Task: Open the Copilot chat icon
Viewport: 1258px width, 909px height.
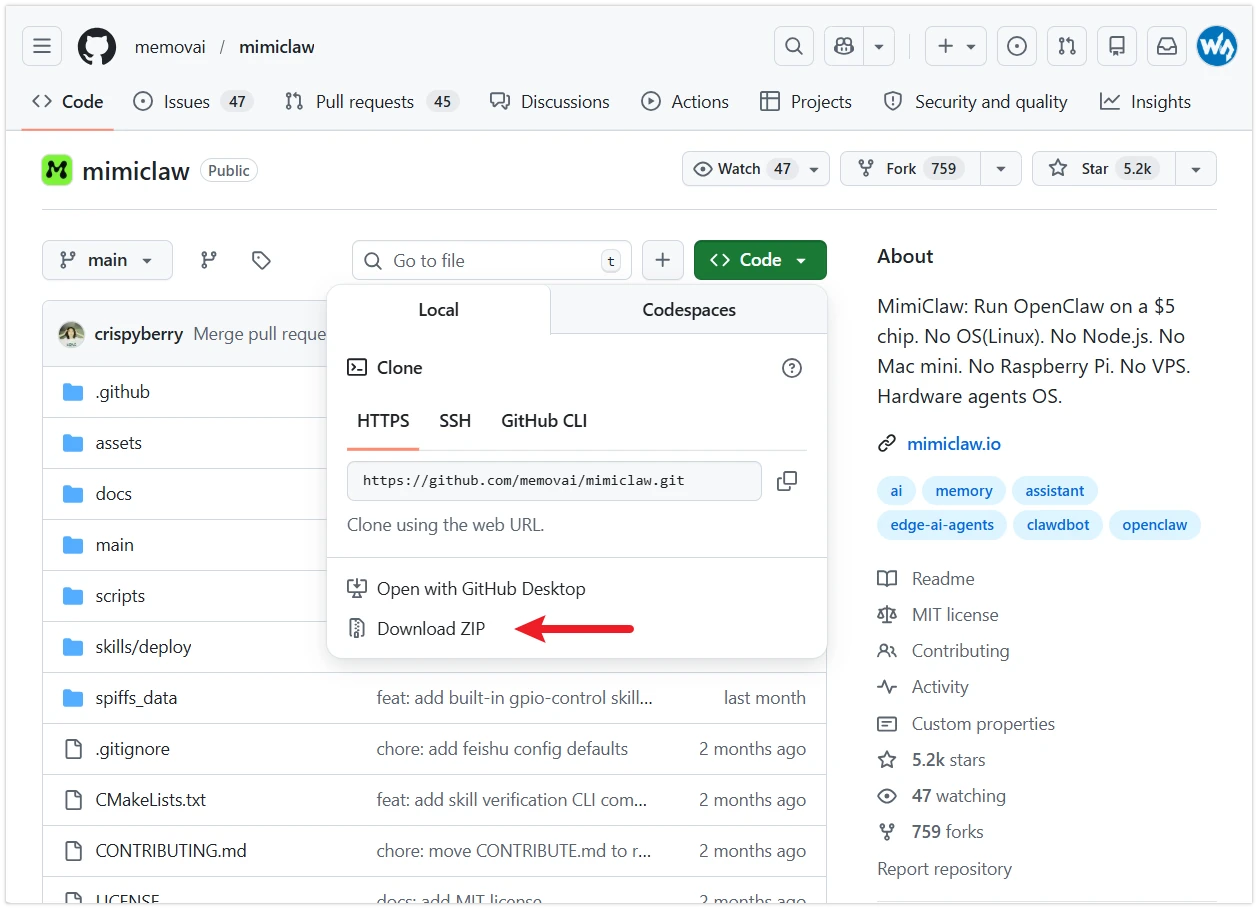Action: [x=844, y=46]
